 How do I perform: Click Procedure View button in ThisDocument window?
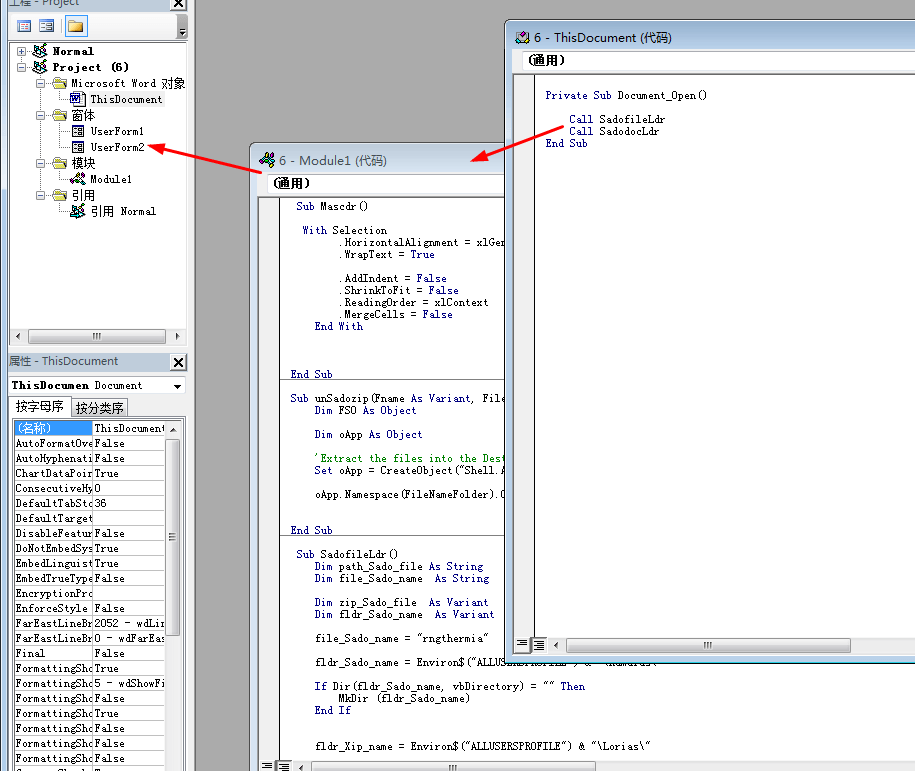521,644
